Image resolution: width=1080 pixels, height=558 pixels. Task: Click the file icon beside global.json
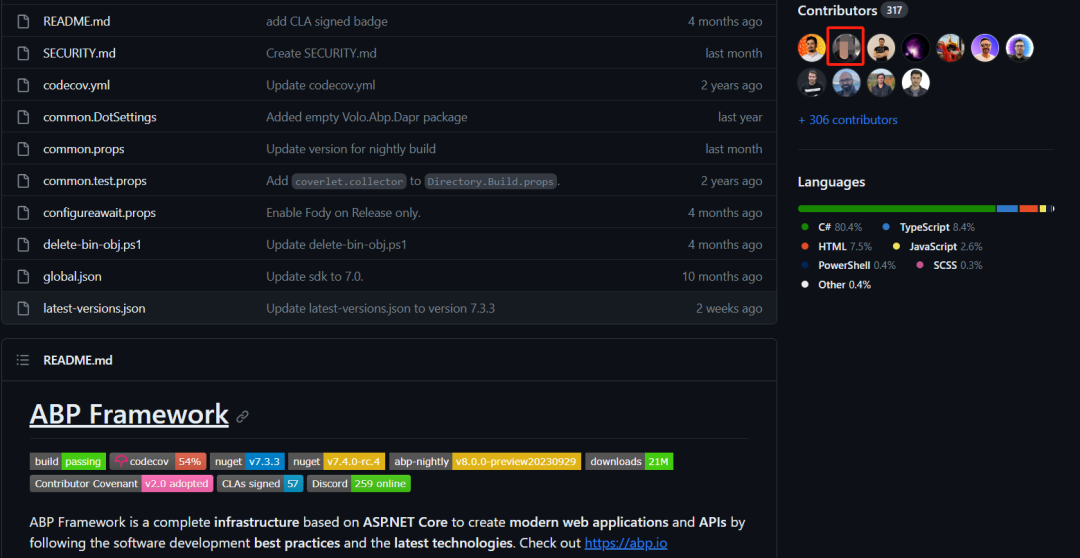coord(23,276)
